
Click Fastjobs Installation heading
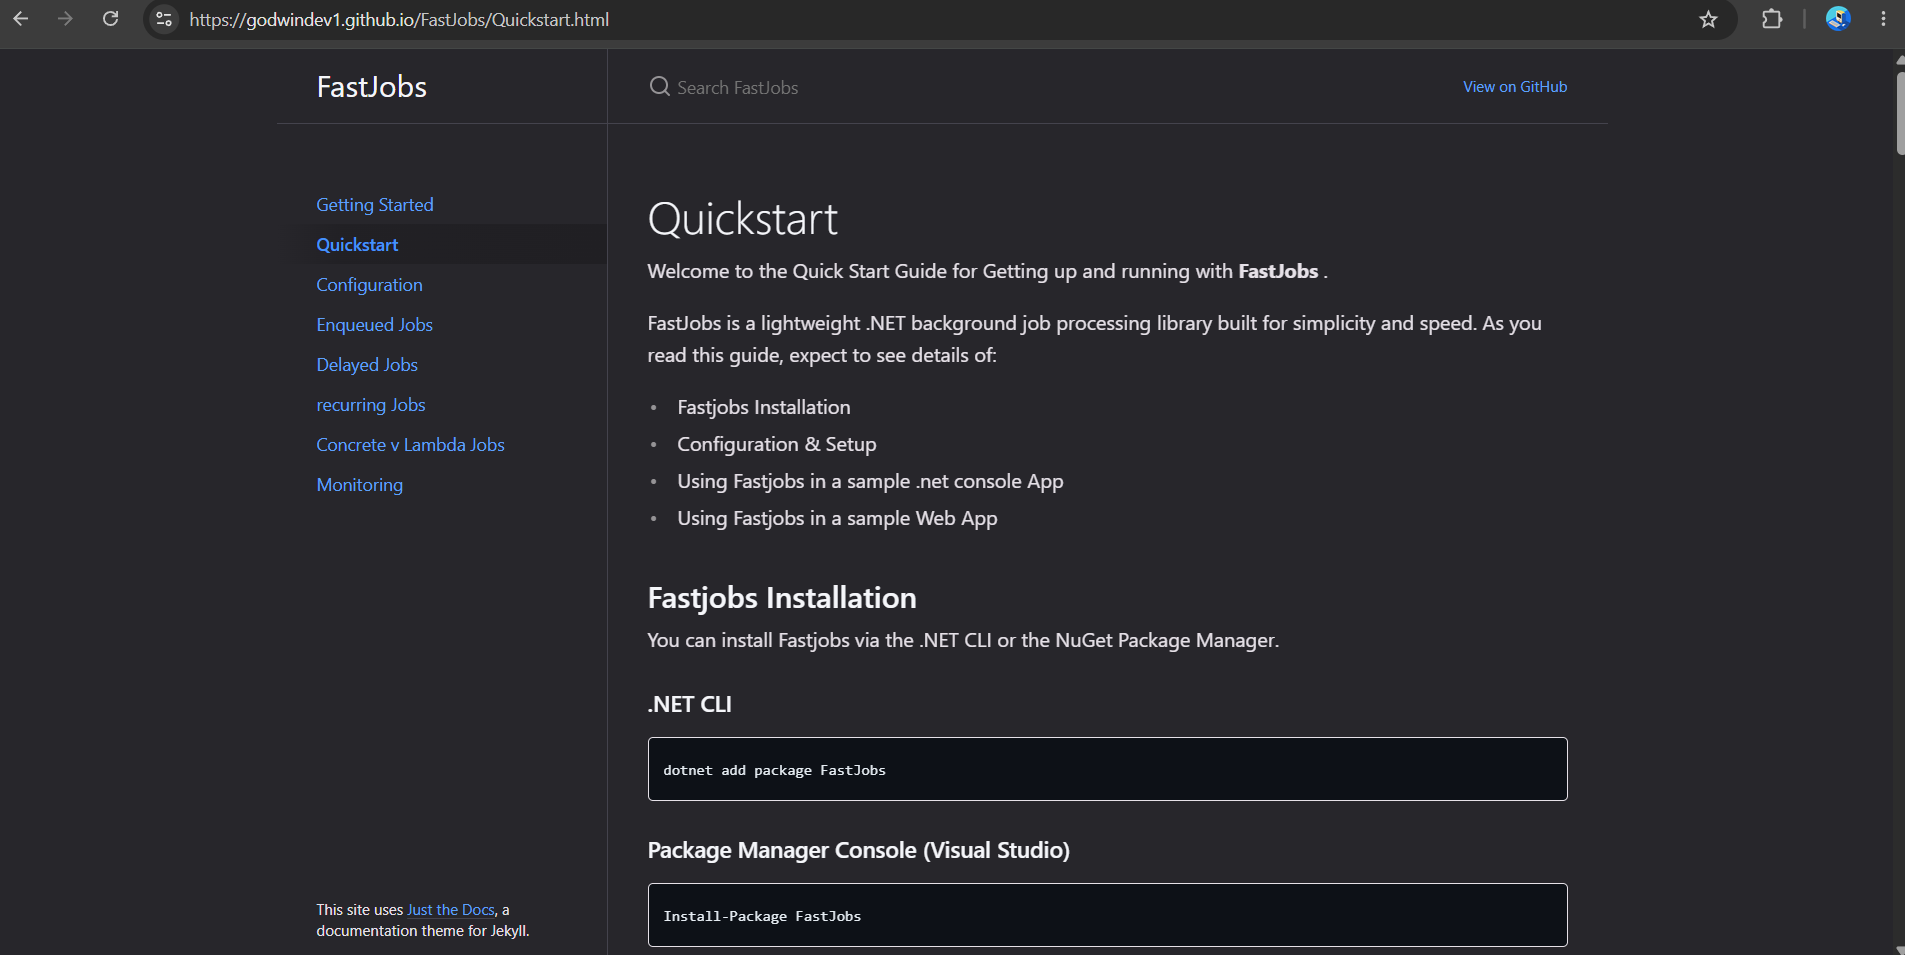click(x=782, y=598)
